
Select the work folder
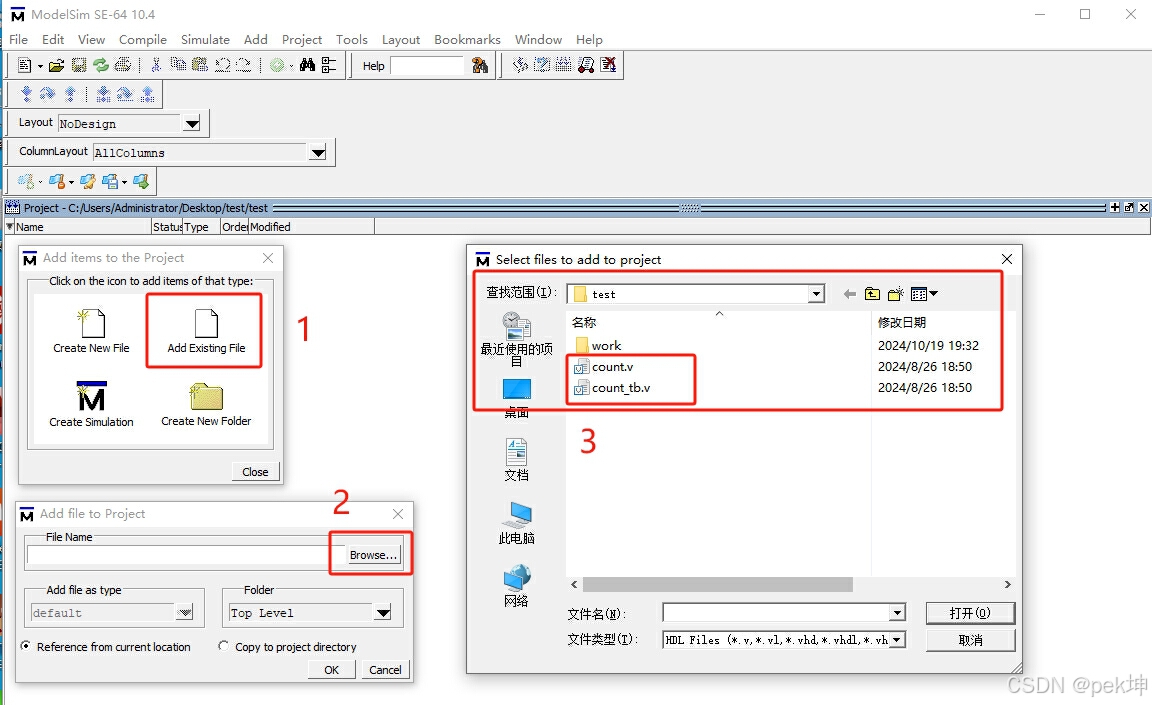coord(598,345)
